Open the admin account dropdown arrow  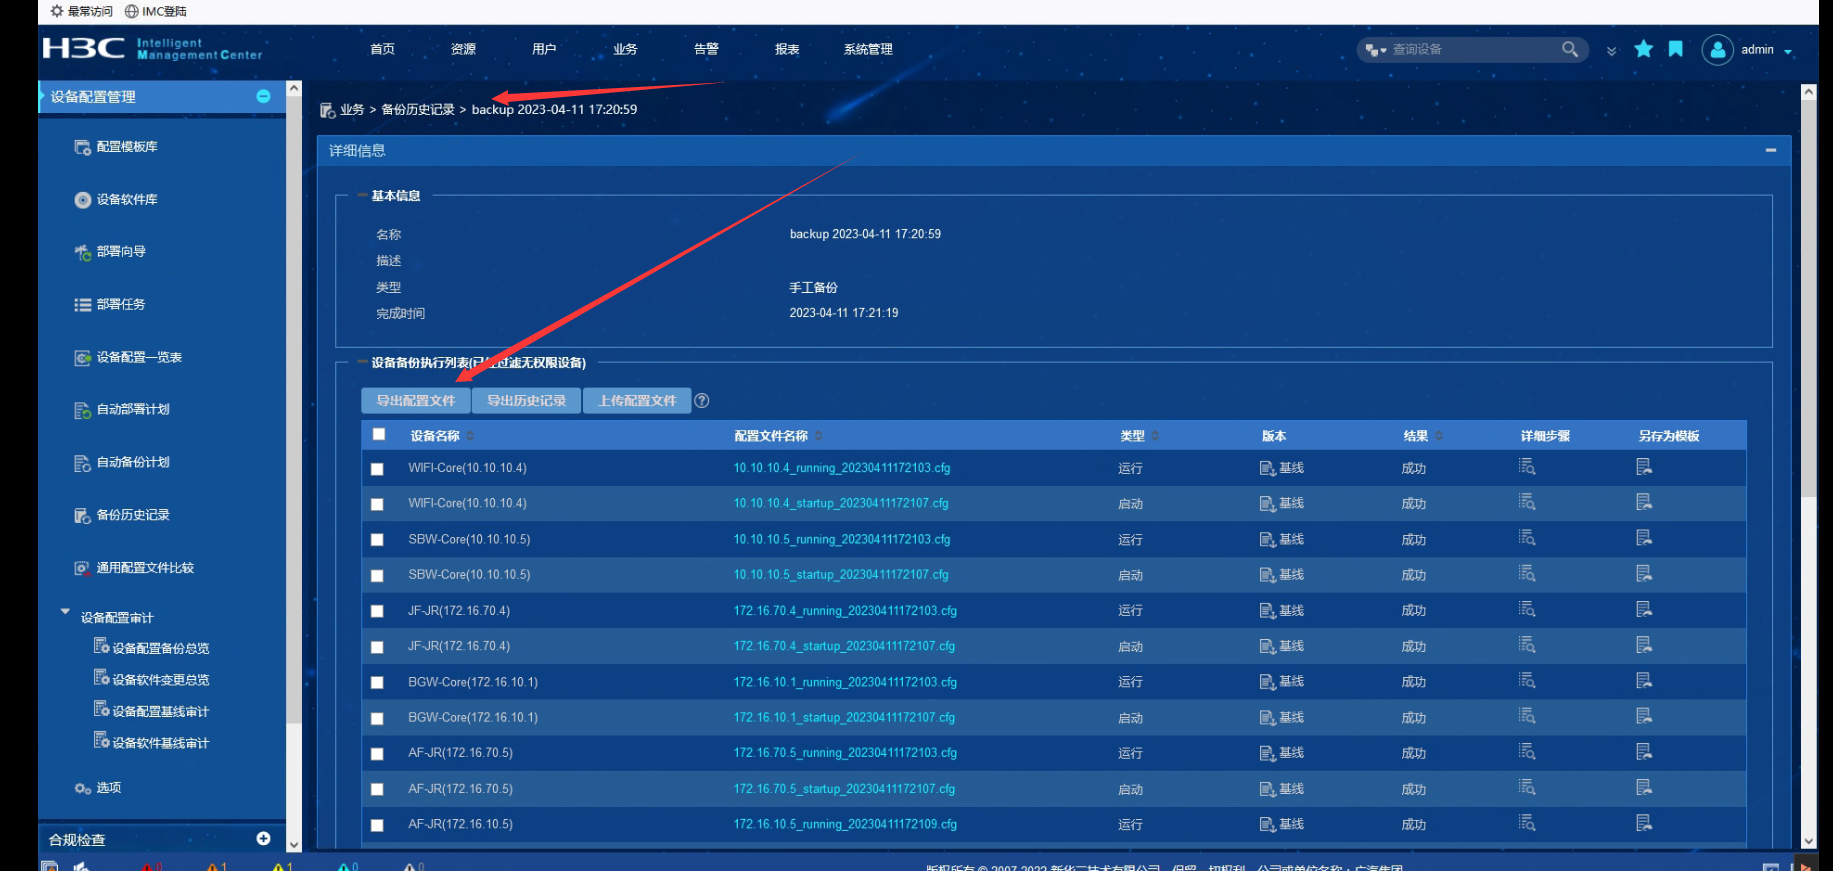point(1788,51)
